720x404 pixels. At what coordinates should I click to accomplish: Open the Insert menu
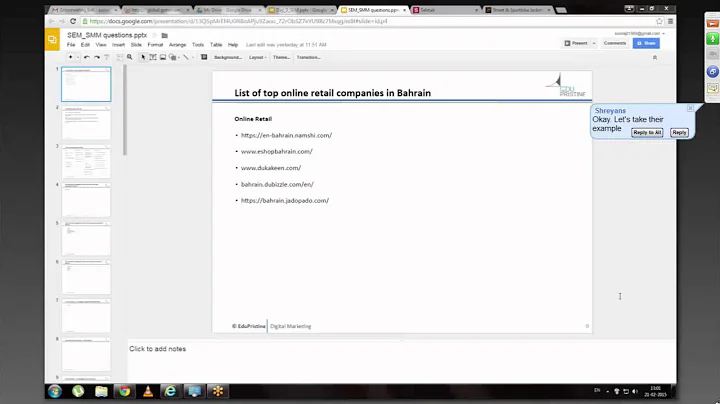point(118,45)
